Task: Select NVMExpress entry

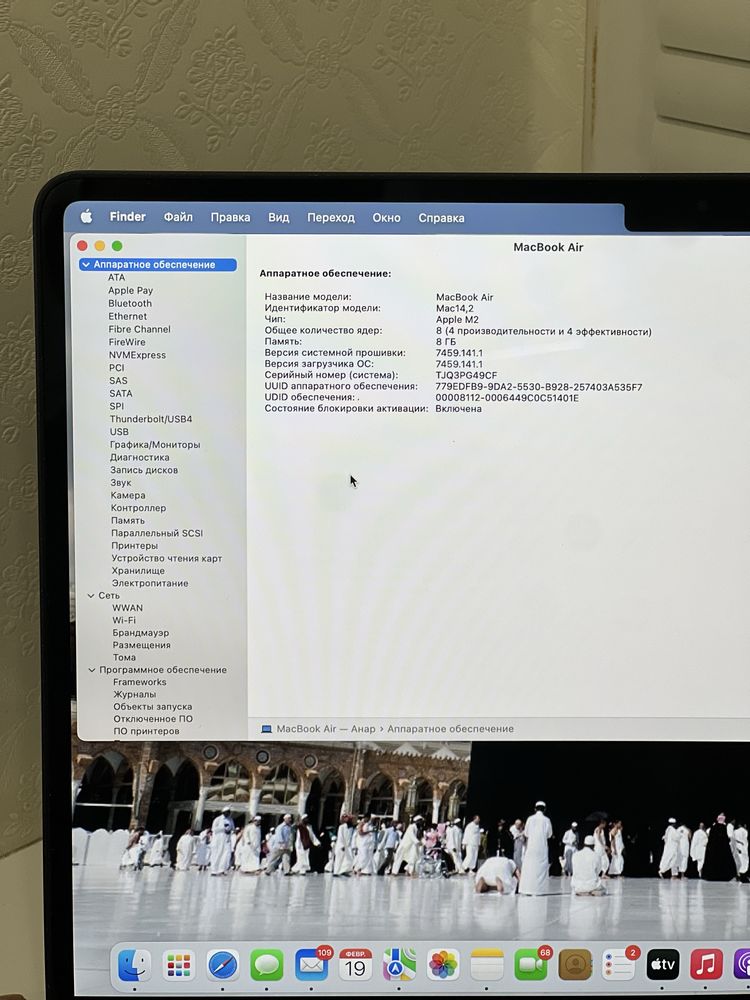Action: [137, 355]
